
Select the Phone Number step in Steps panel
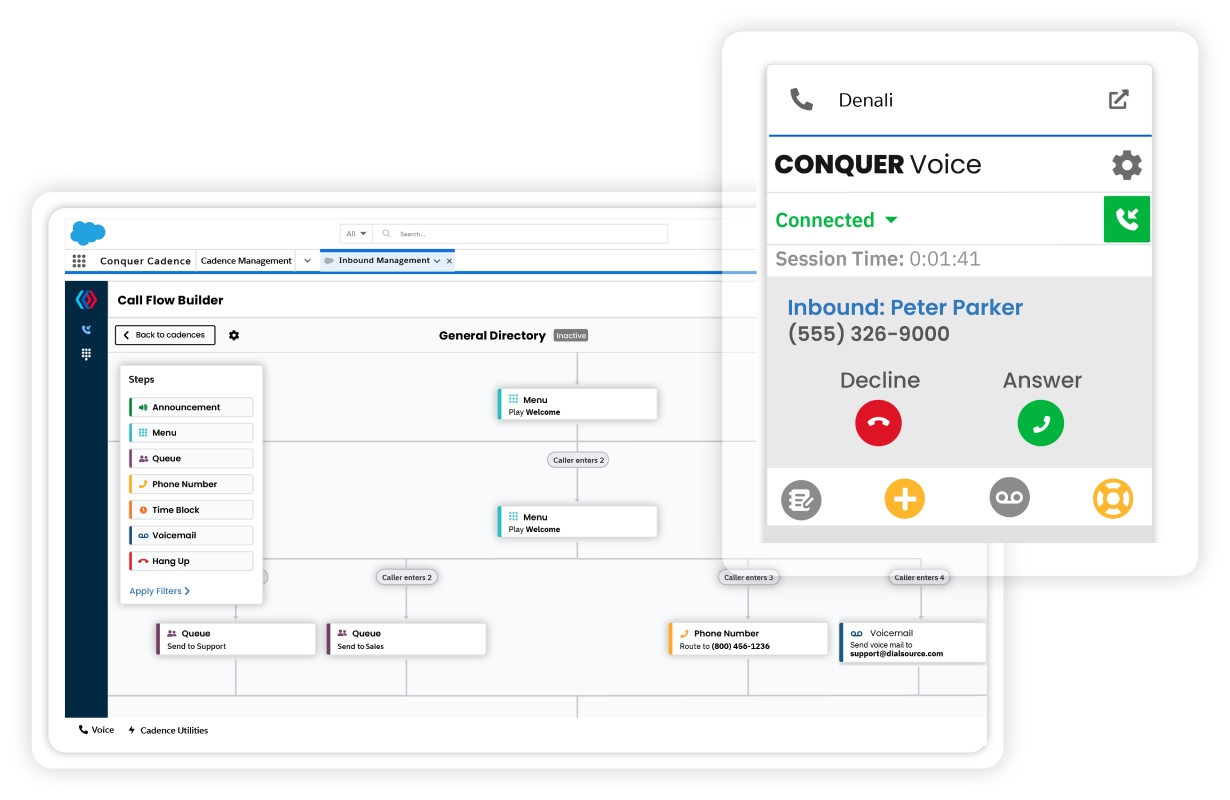[191, 484]
